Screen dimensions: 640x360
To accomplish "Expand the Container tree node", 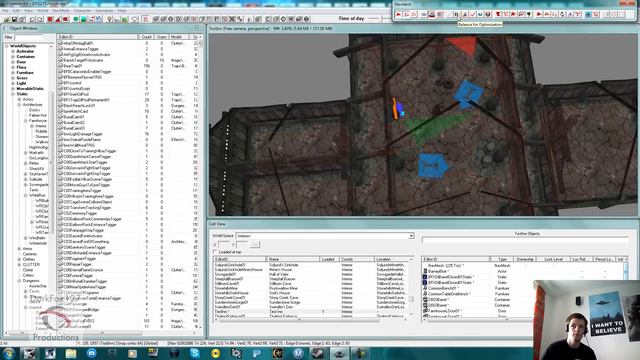I will [13, 57].
